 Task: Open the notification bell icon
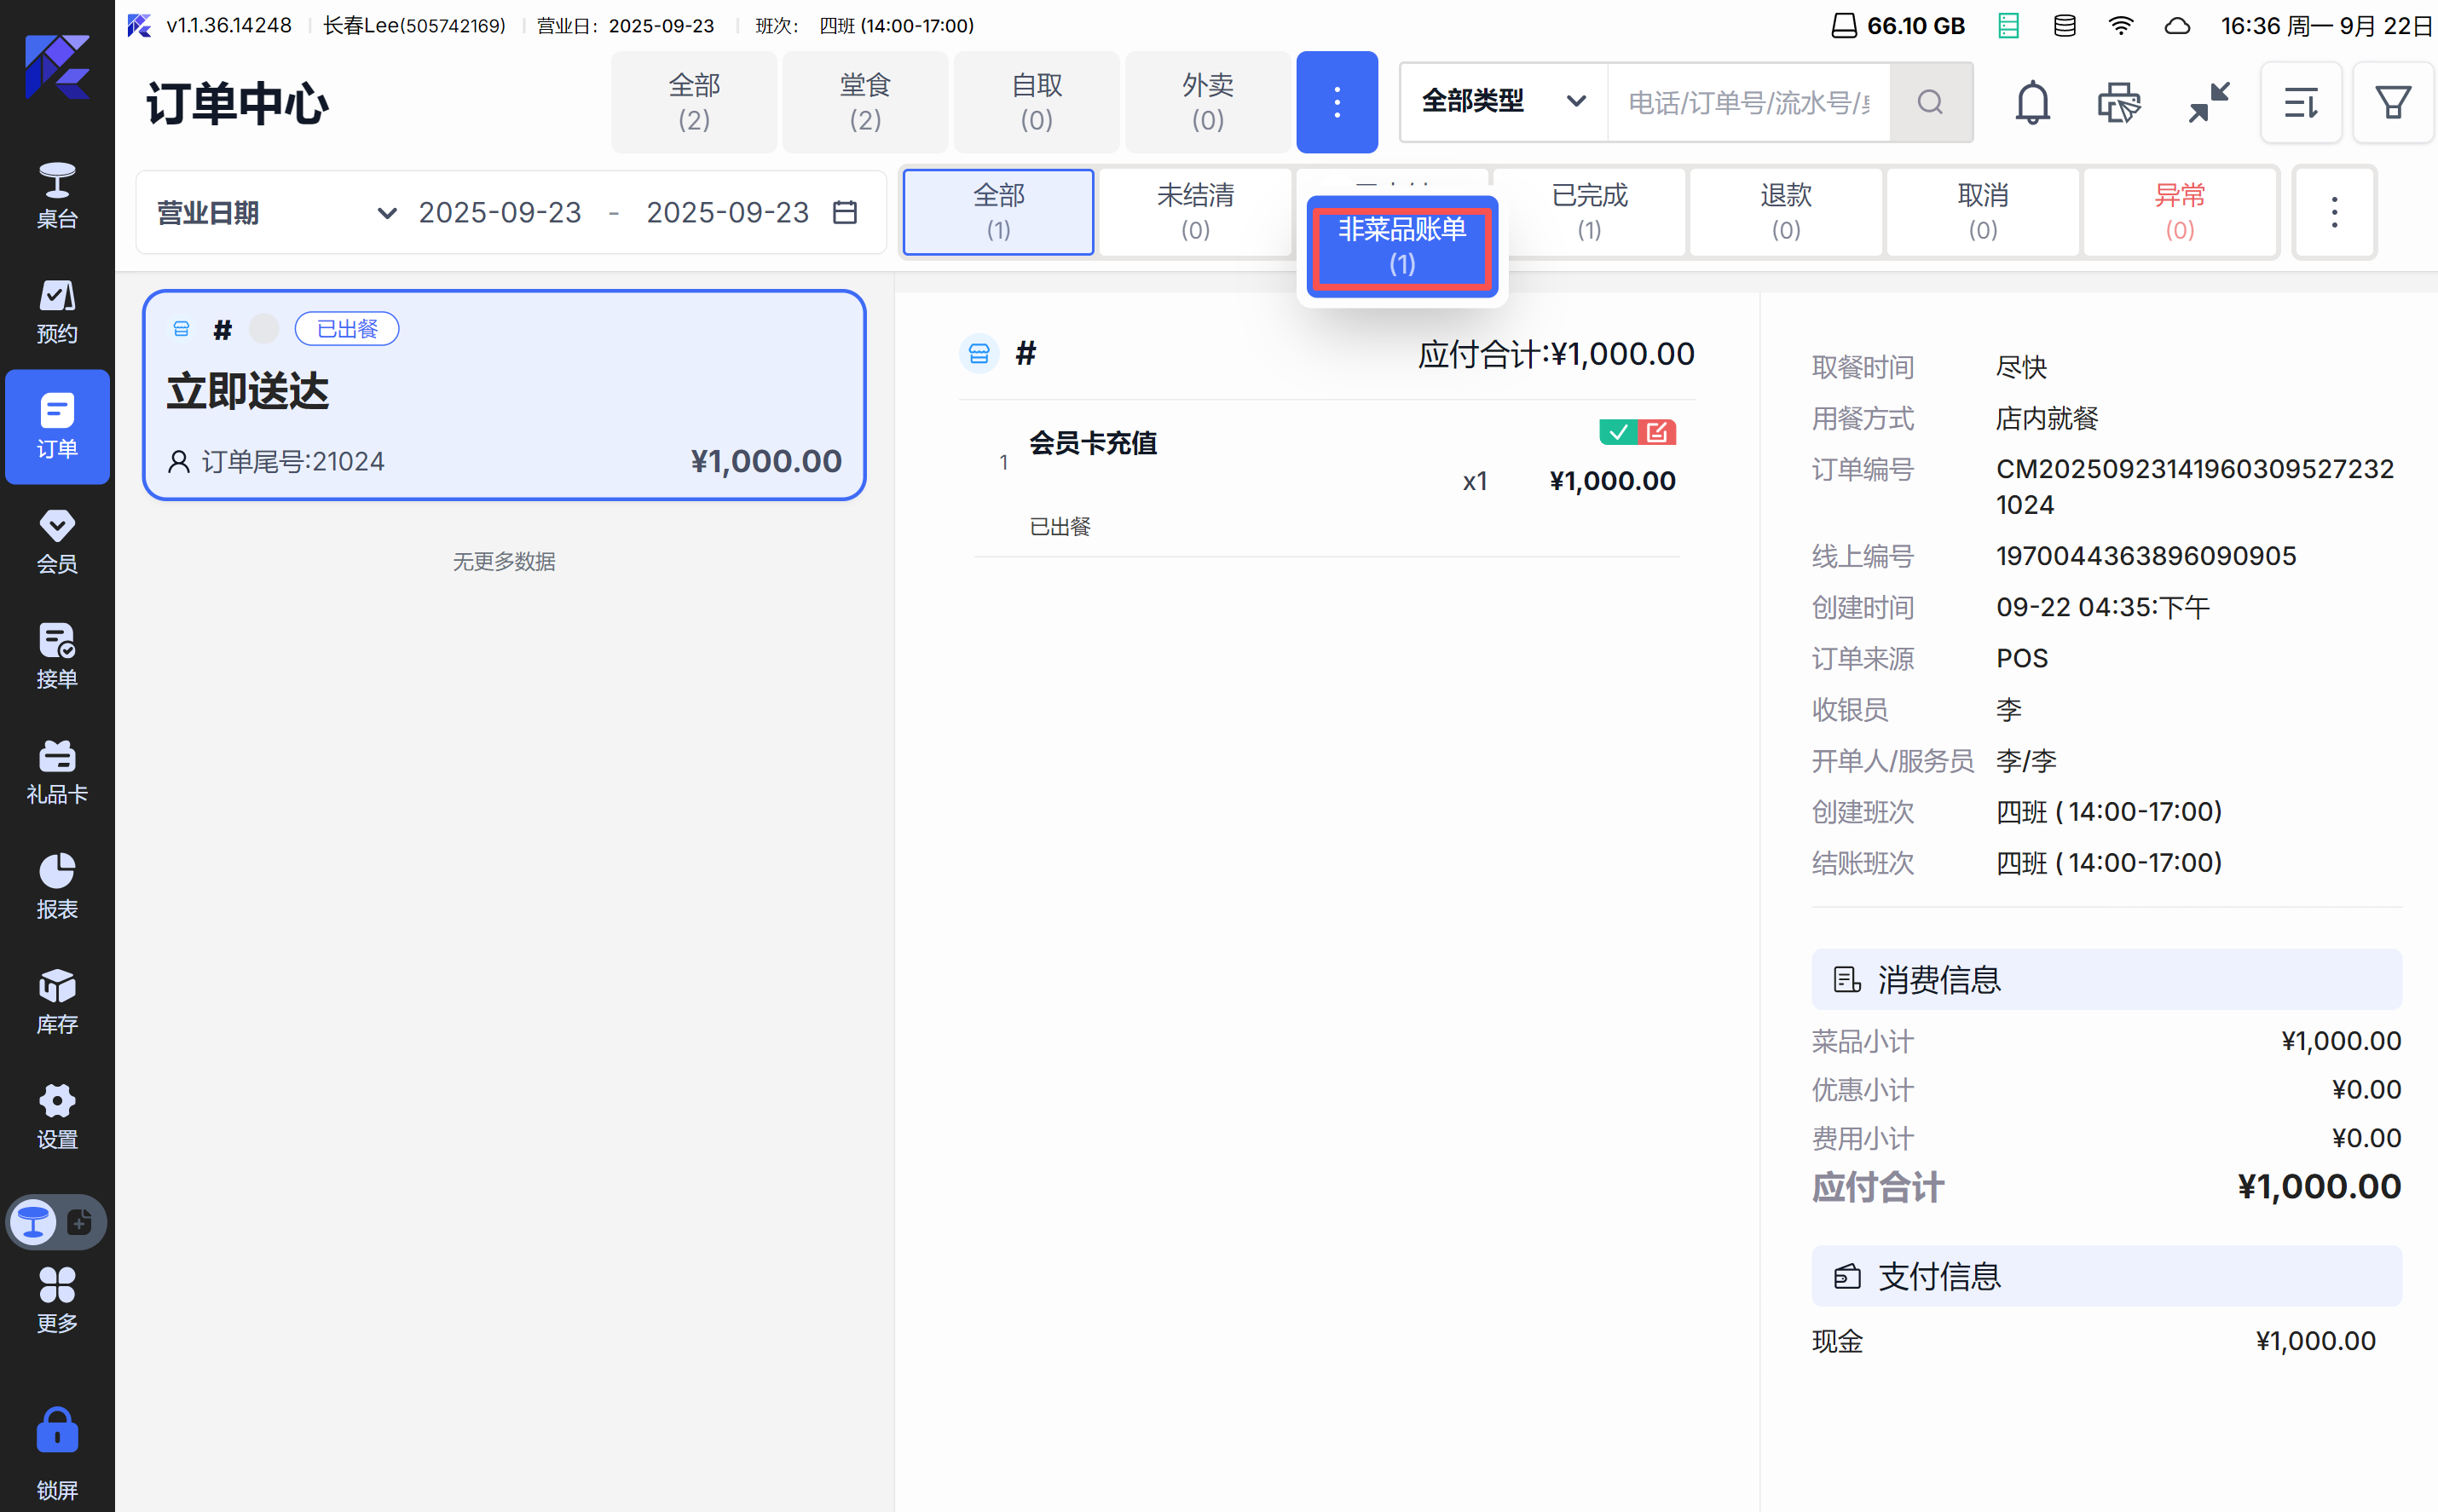pyautogui.click(x=2031, y=102)
